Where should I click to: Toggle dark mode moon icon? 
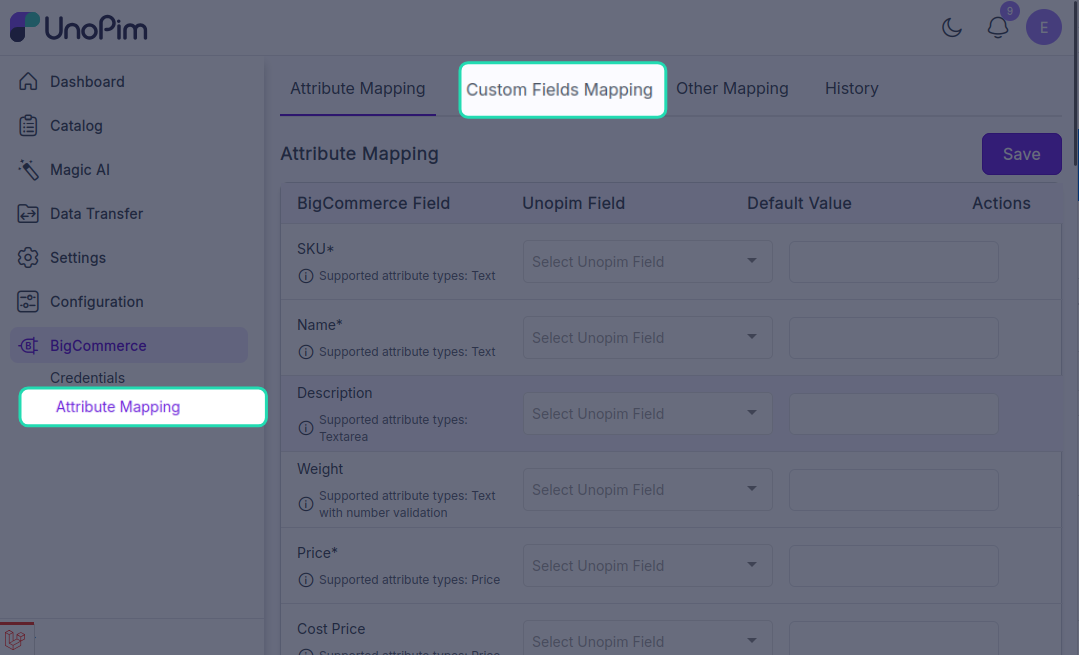click(952, 28)
